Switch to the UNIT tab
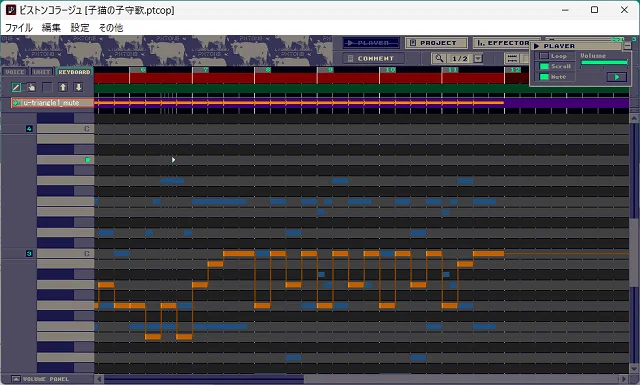Viewport: 640px width, 385px height. click(x=42, y=72)
